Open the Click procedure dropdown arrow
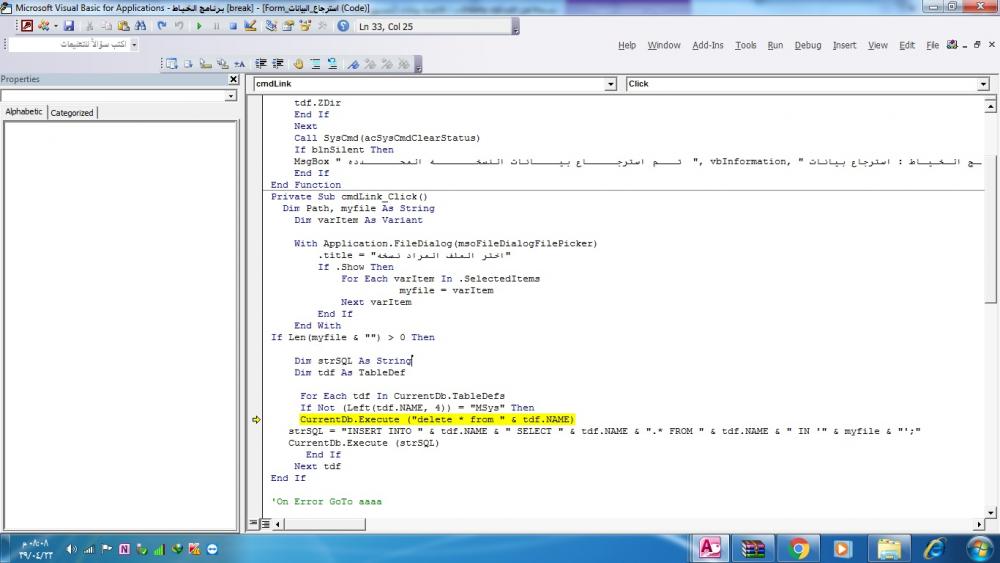 pyautogui.click(x=983, y=84)
